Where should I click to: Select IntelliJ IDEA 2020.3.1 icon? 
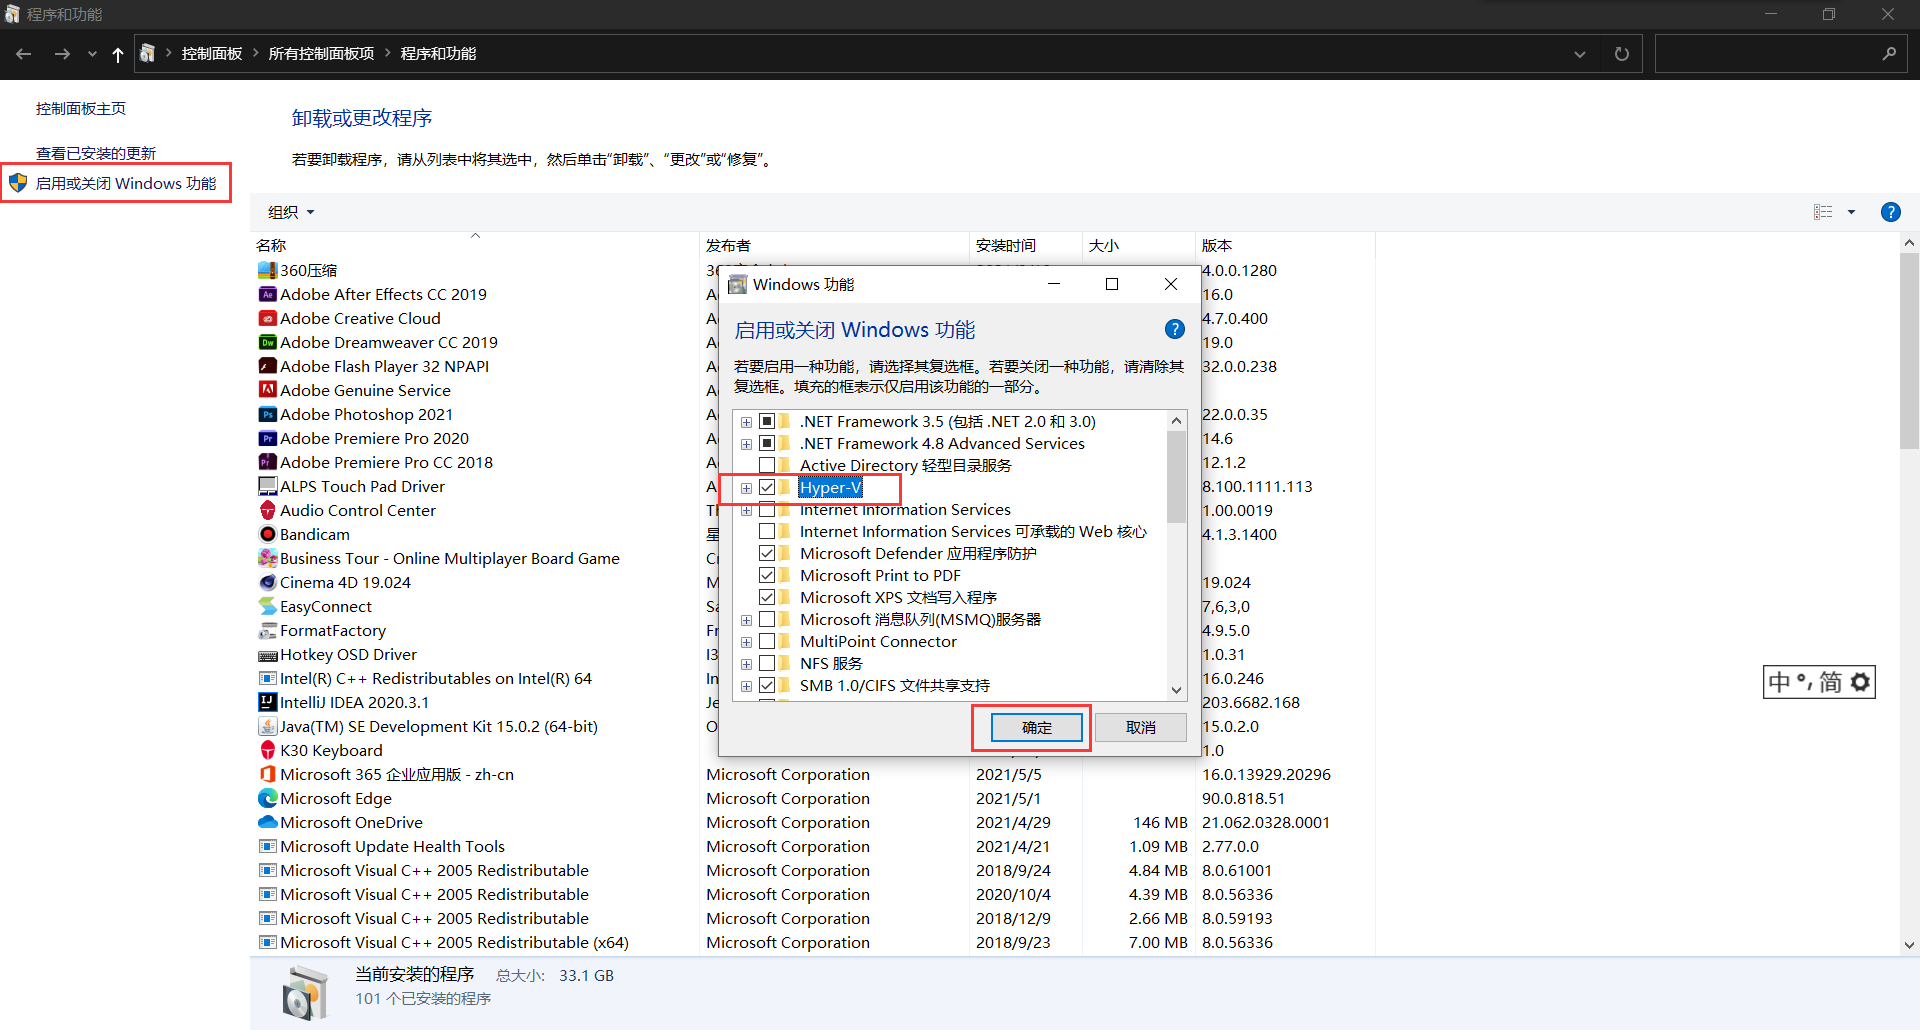pyautogui.click(x=267, y=702)
